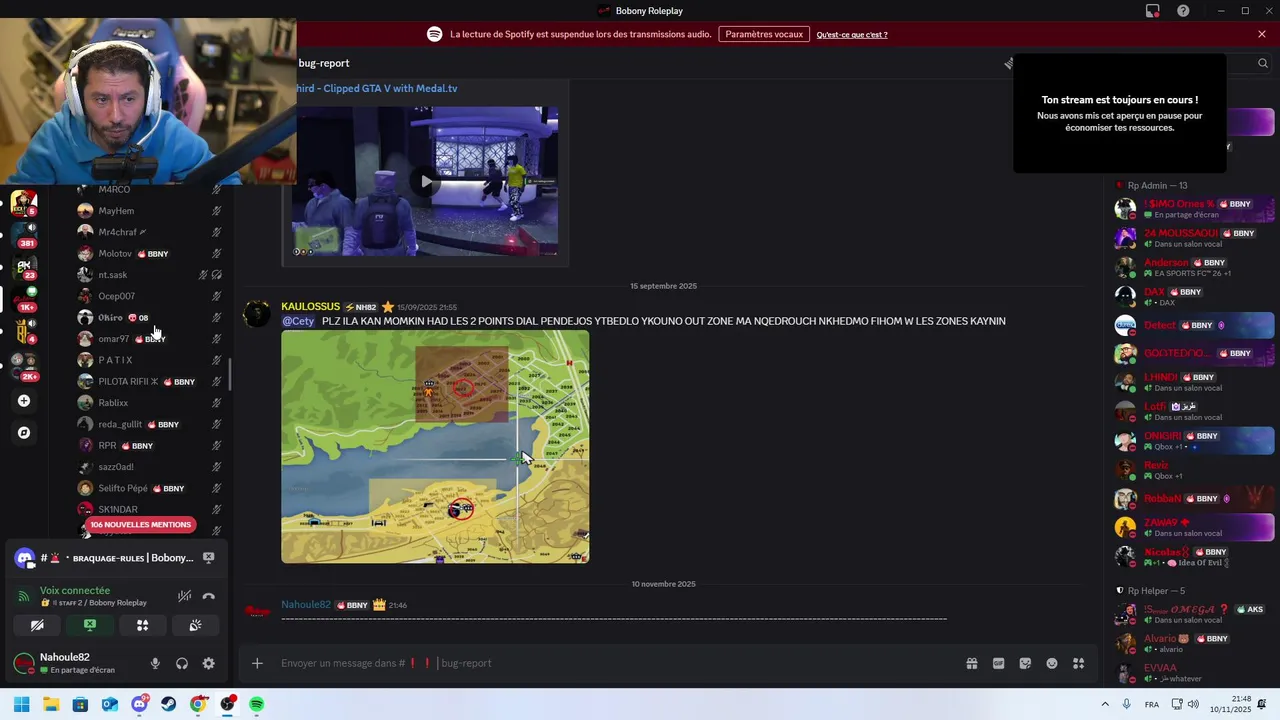Stop screen sharing with green screen button
This screenshot has width=1280, height=720.
coord(90,625)
